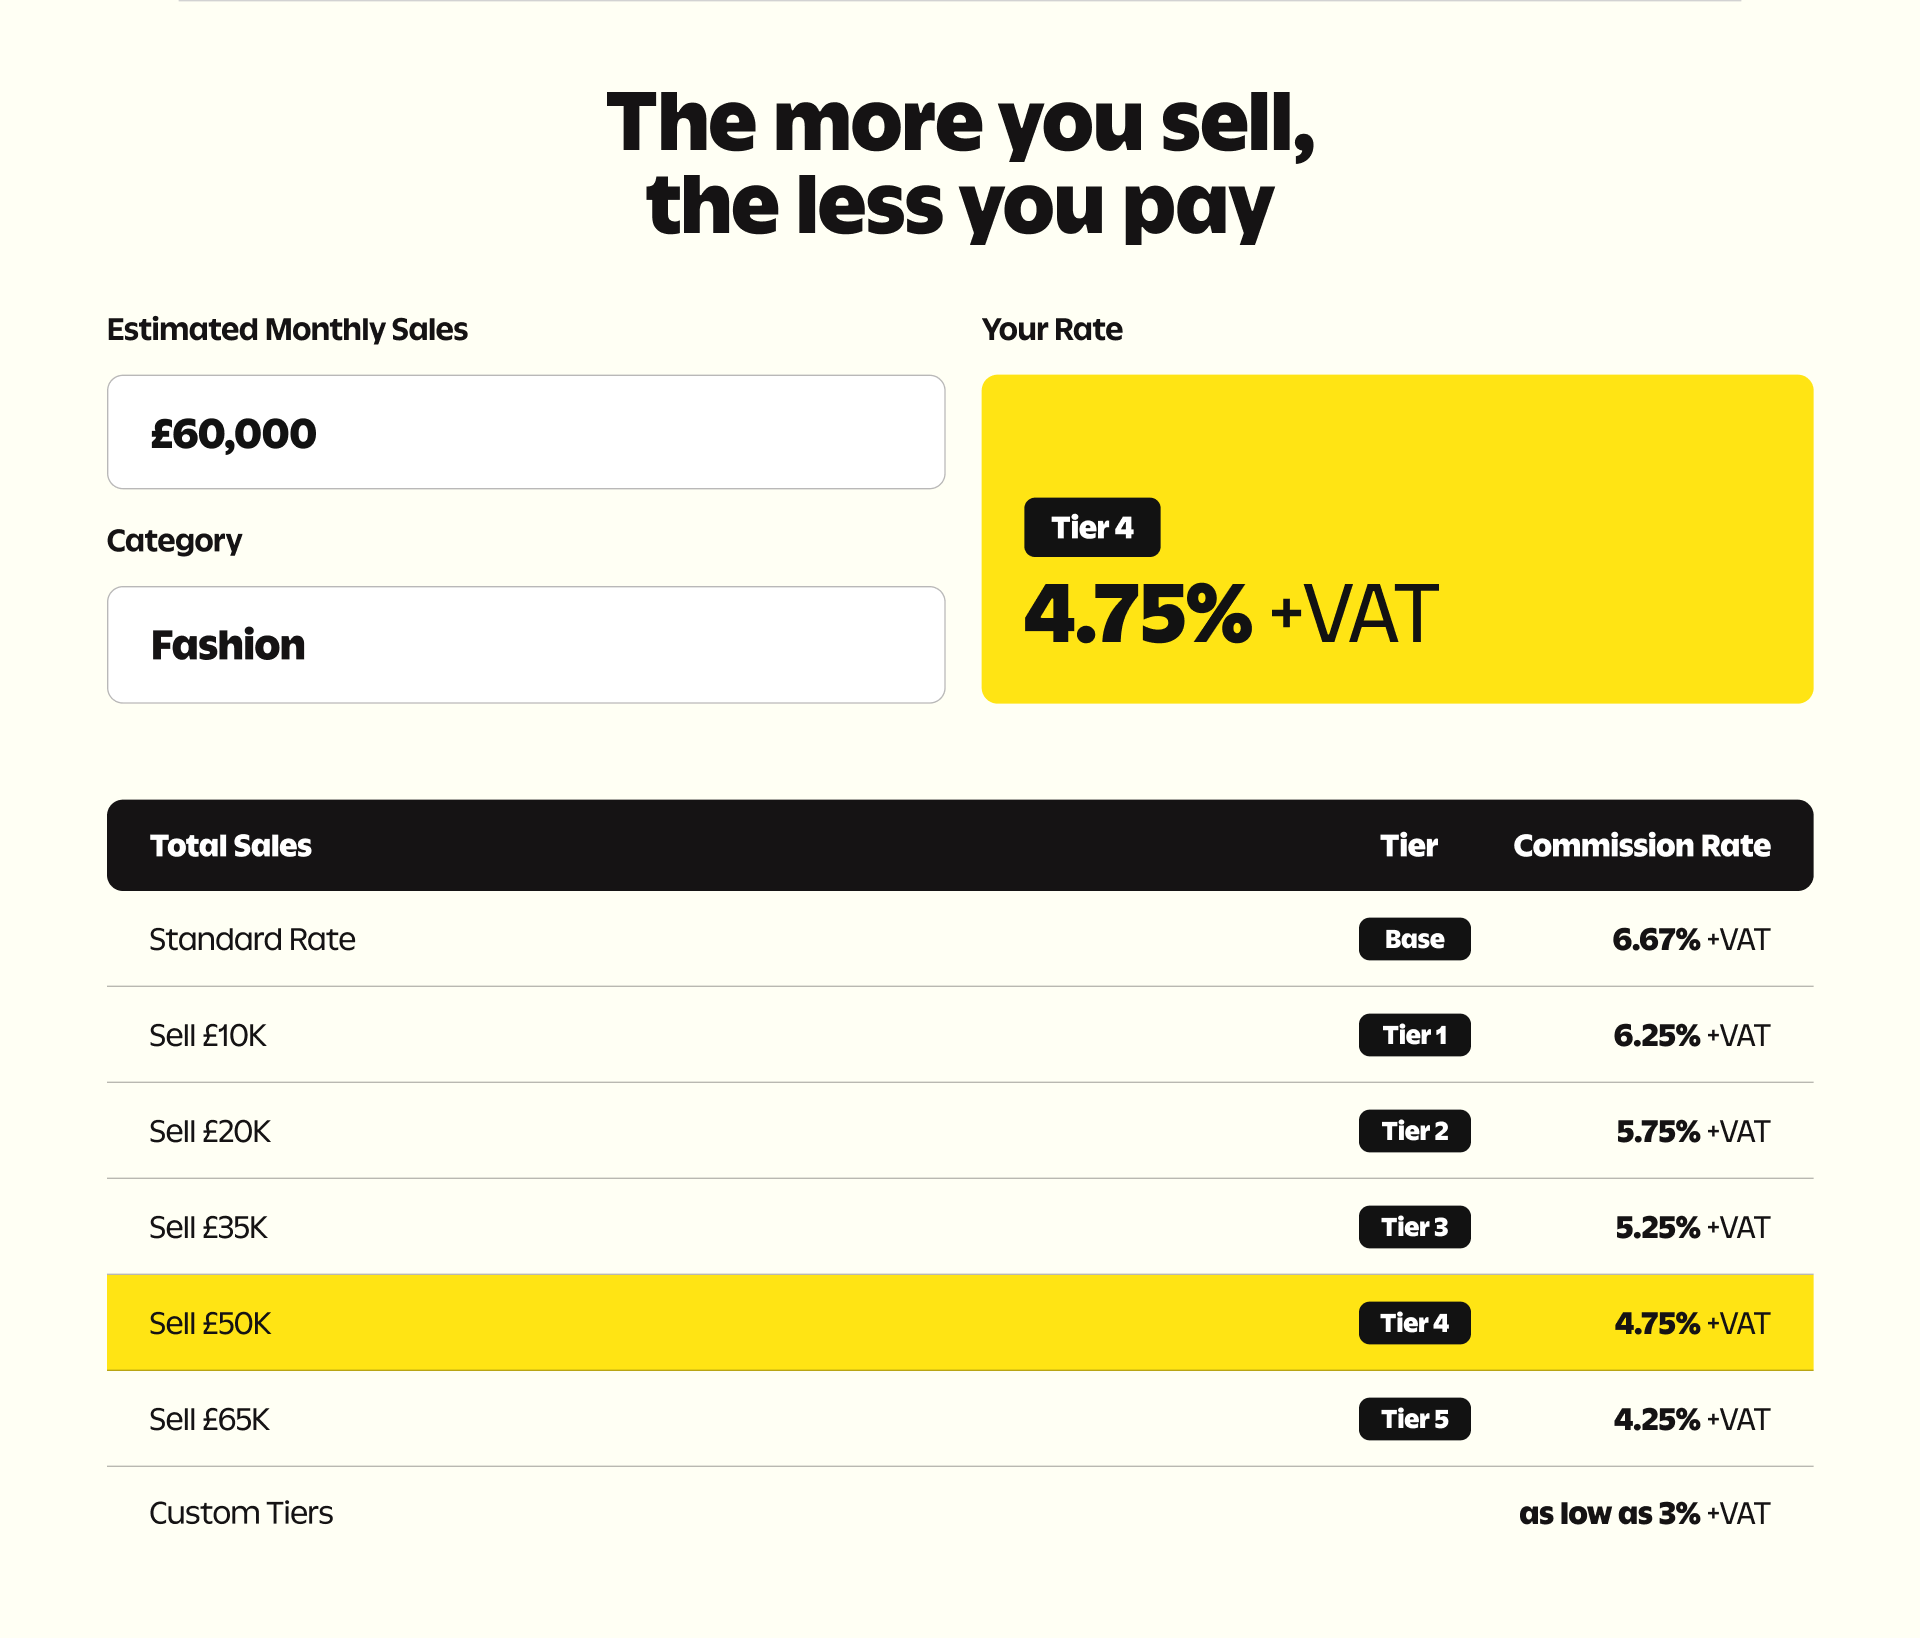The width and height of the screenshot is (1920, 1638).
Task: Click the Tier 3 badge
Action: pos(1414,1227)
